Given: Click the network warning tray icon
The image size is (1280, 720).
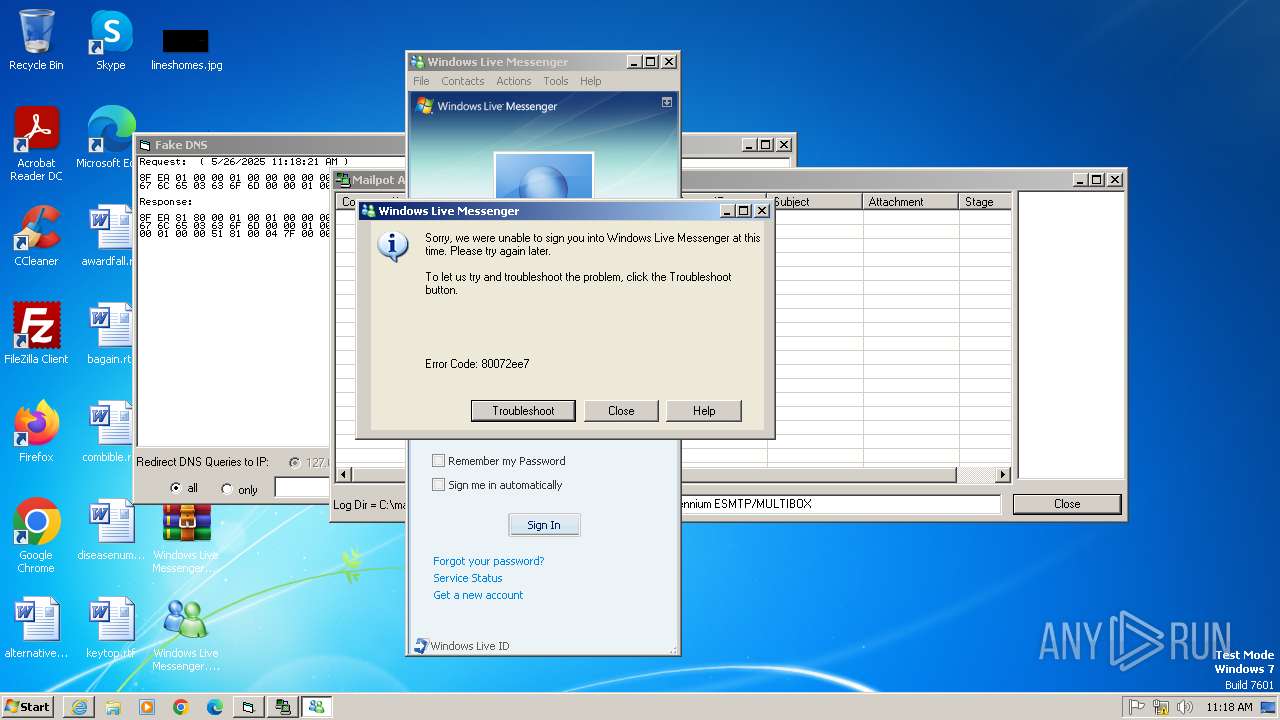Looking at the screenshot, I should pyautogui.click(x=1161, y=707).
